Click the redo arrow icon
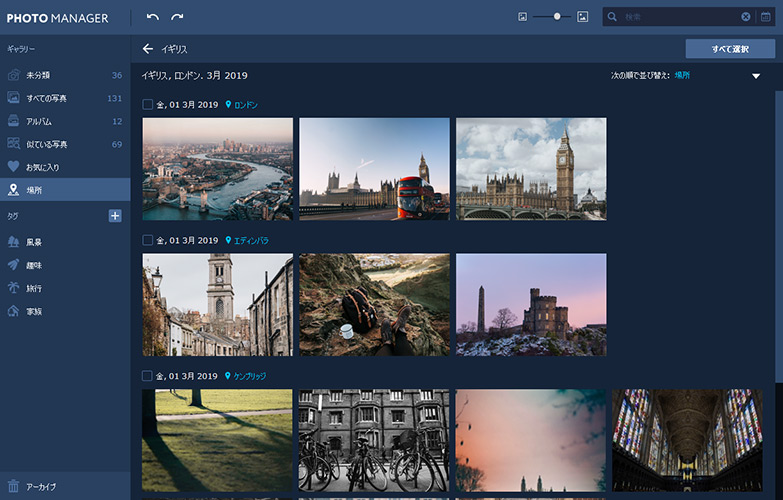The width and height of the screenshot is (783, 500). coord(177,17)
